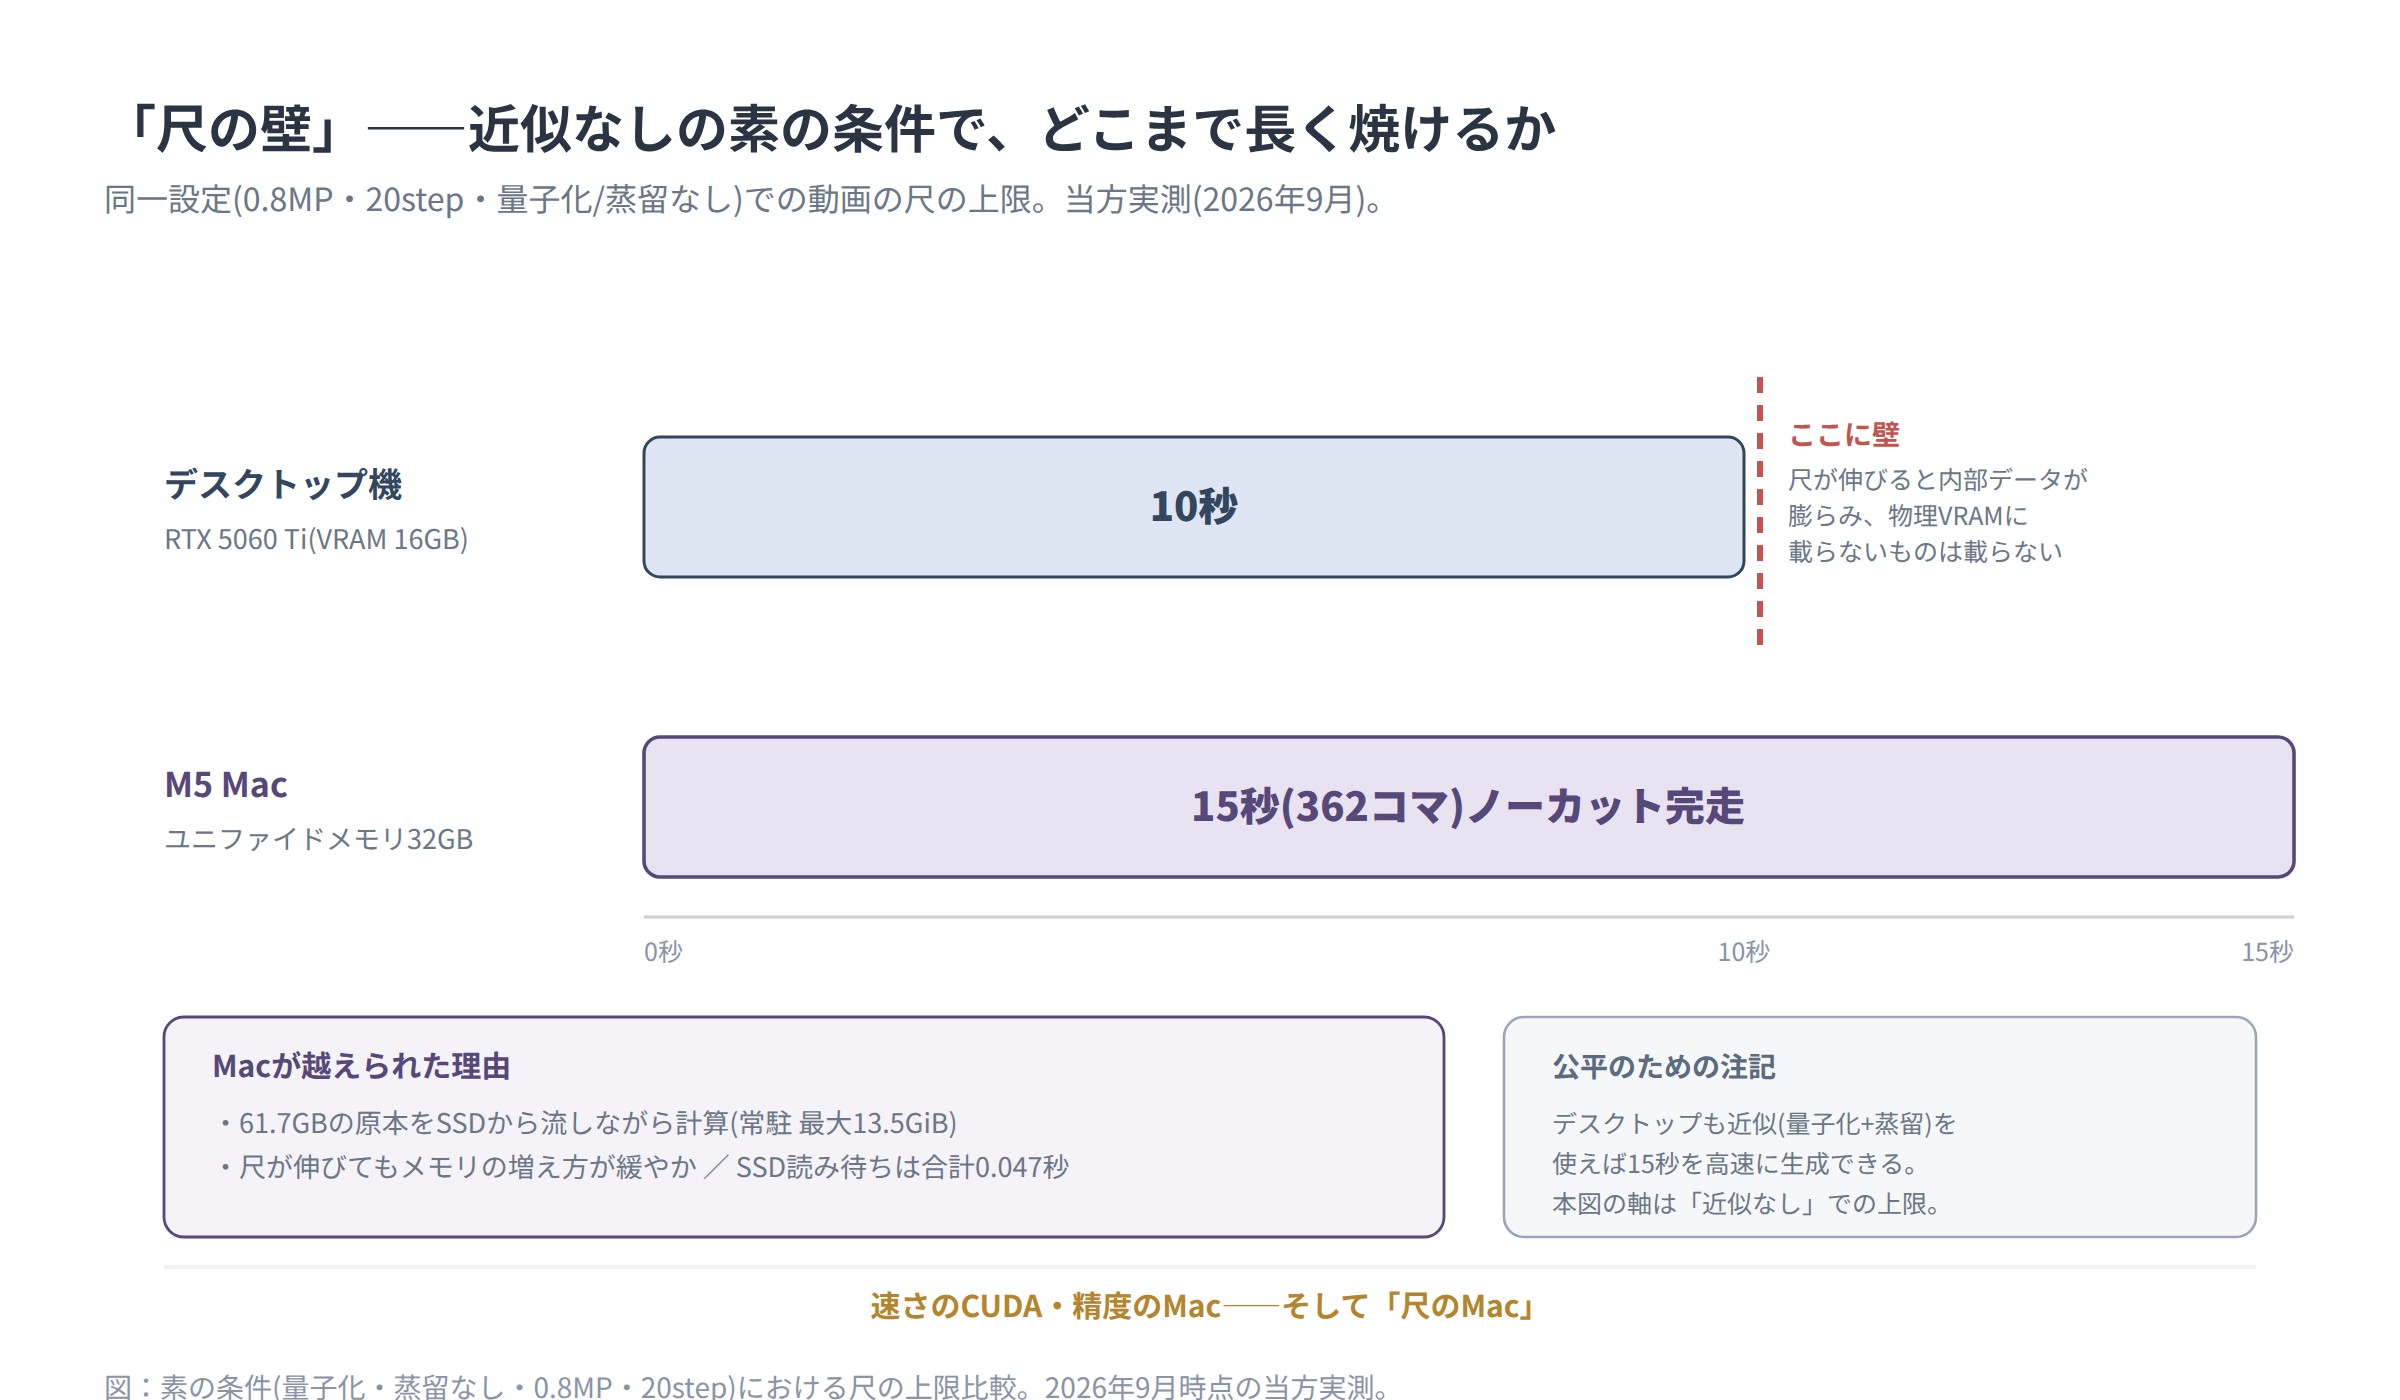
Task: Select the デスクトップ機 row label
Action: pyautogui.click(x=283, y=484)
